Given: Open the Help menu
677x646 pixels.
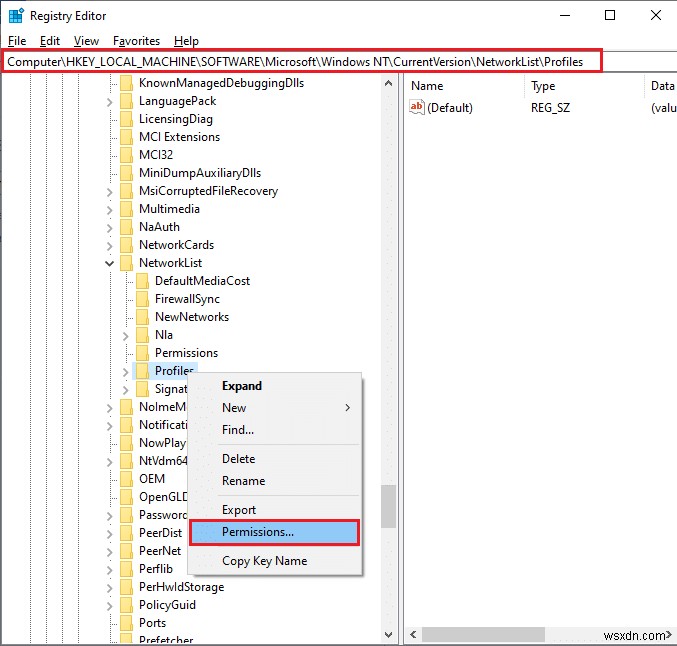Looking at the screenshot, I should click(187, 41).
